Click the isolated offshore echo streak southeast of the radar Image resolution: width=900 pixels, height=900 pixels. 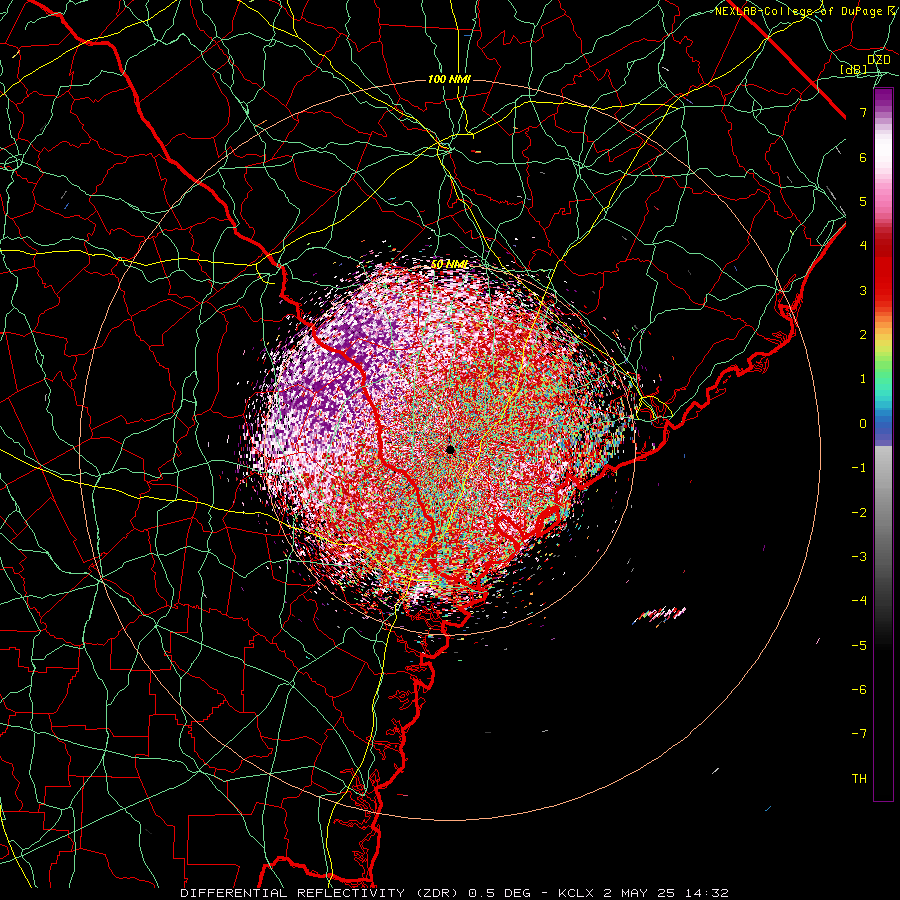(x=660, y=615)
